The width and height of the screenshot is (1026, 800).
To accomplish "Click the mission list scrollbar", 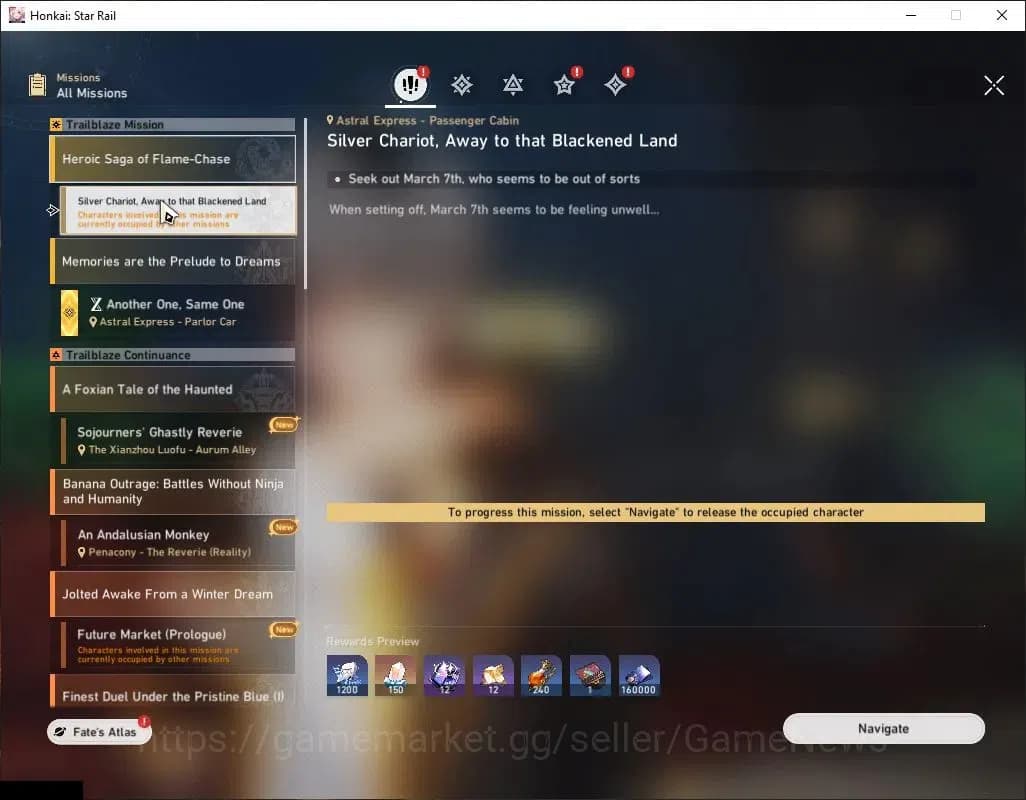I will 305,203.
